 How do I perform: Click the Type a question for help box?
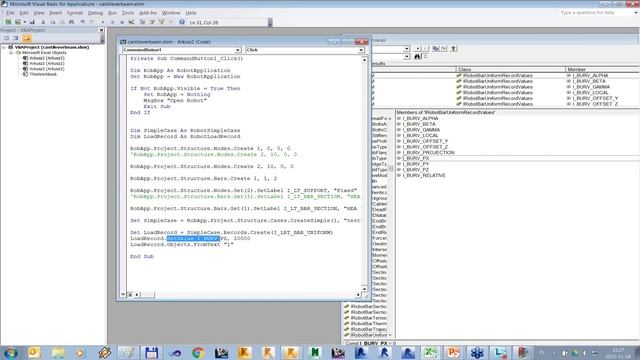pyautogui.click(x=595, y=13)
